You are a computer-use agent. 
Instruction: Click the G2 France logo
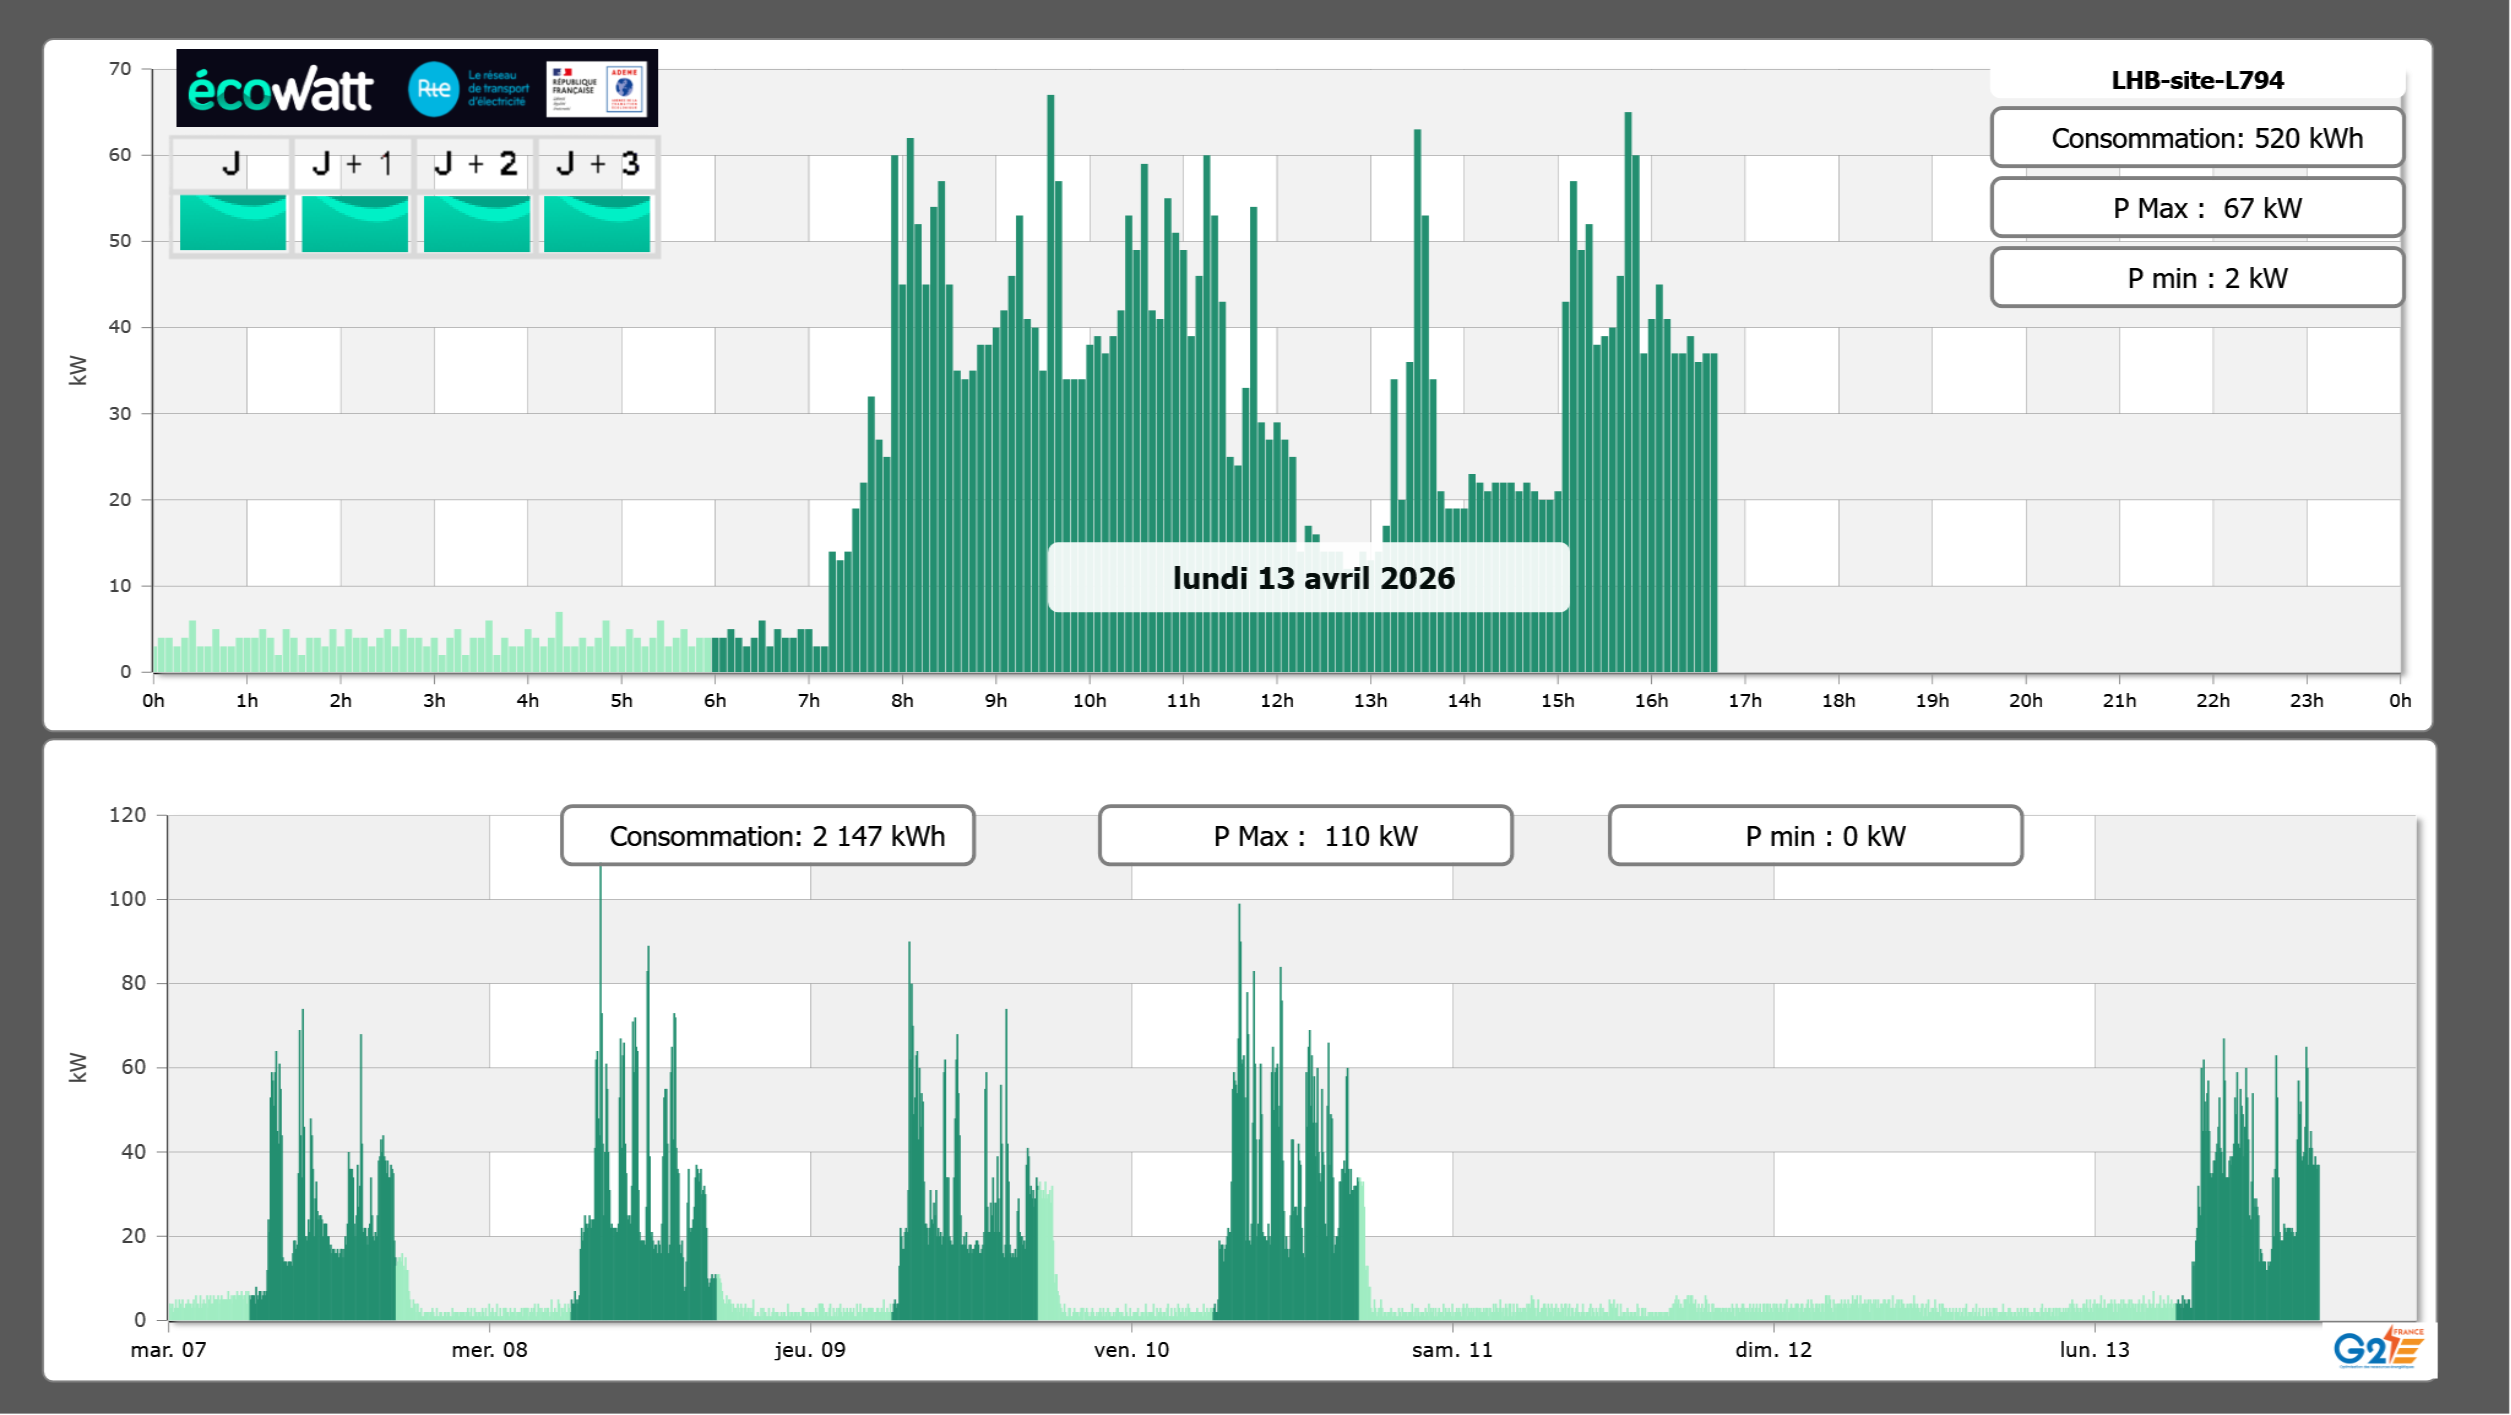coord(2377,1348)
